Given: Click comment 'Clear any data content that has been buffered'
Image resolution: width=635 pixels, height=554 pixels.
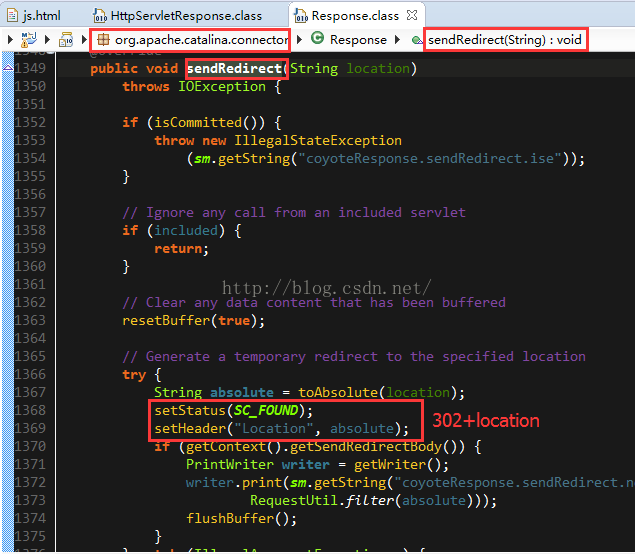Looking at the screenshot, I should pos(314,303).
